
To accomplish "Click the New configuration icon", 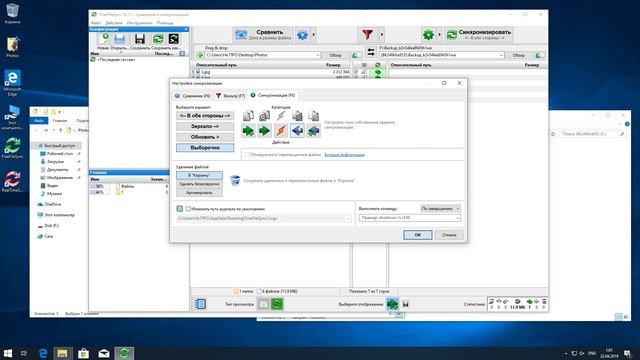I will tap(105, 39).
